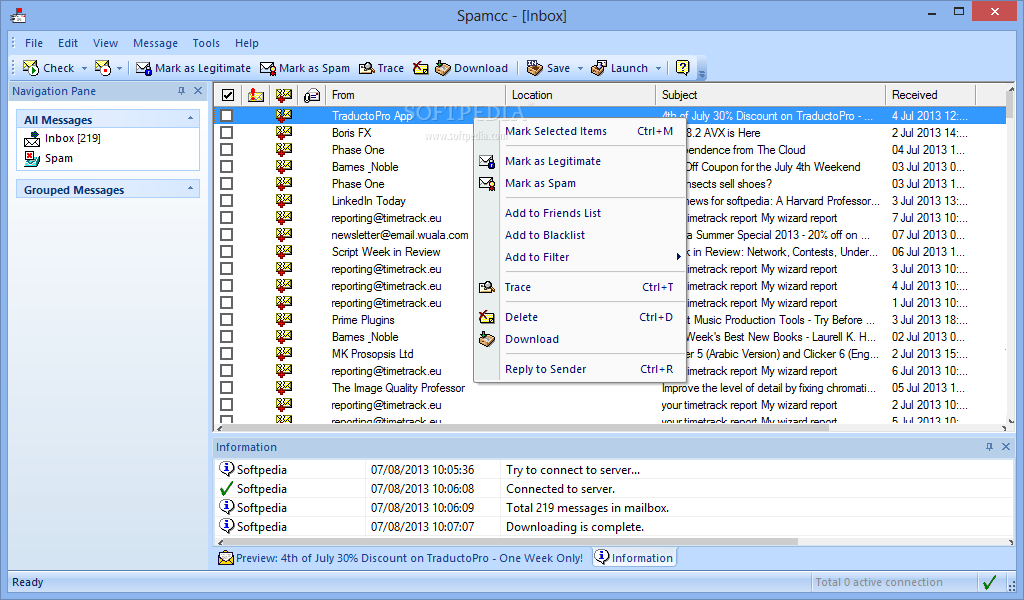Image resolution: width=1024 pixels, height=600 pixels.
Task: Sort messages by Location column
Action: (581, 95)
